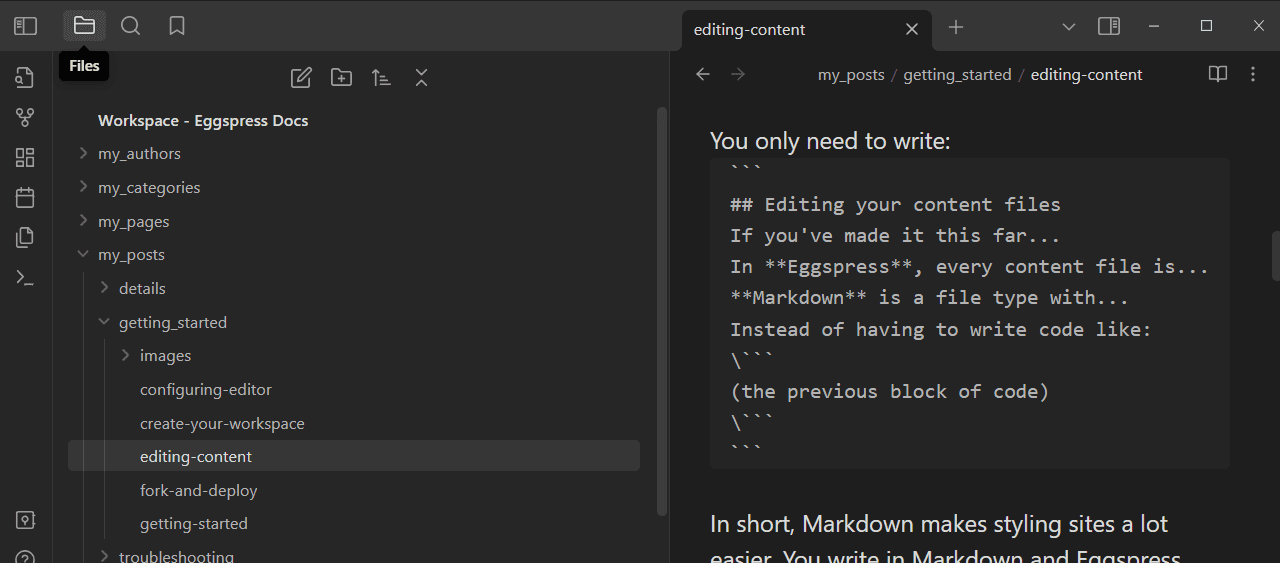Create a new note
1280x563 pixels.
coord(301,77)
